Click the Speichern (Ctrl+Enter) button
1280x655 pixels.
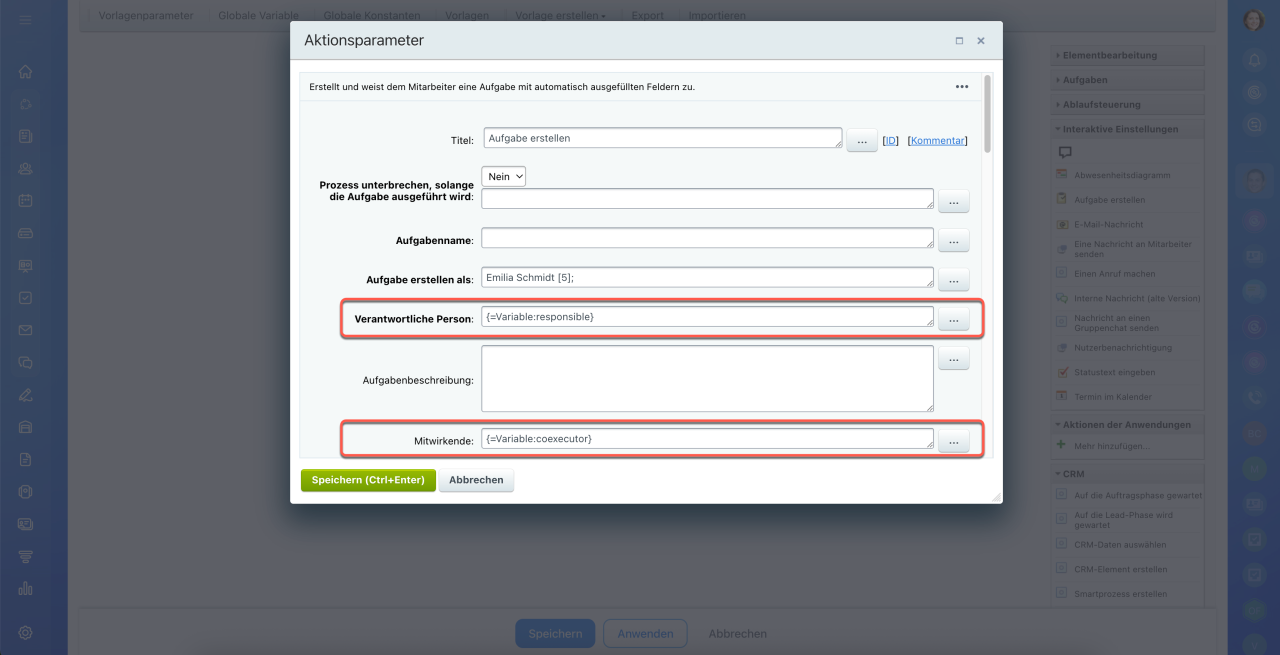pos(368,480)
